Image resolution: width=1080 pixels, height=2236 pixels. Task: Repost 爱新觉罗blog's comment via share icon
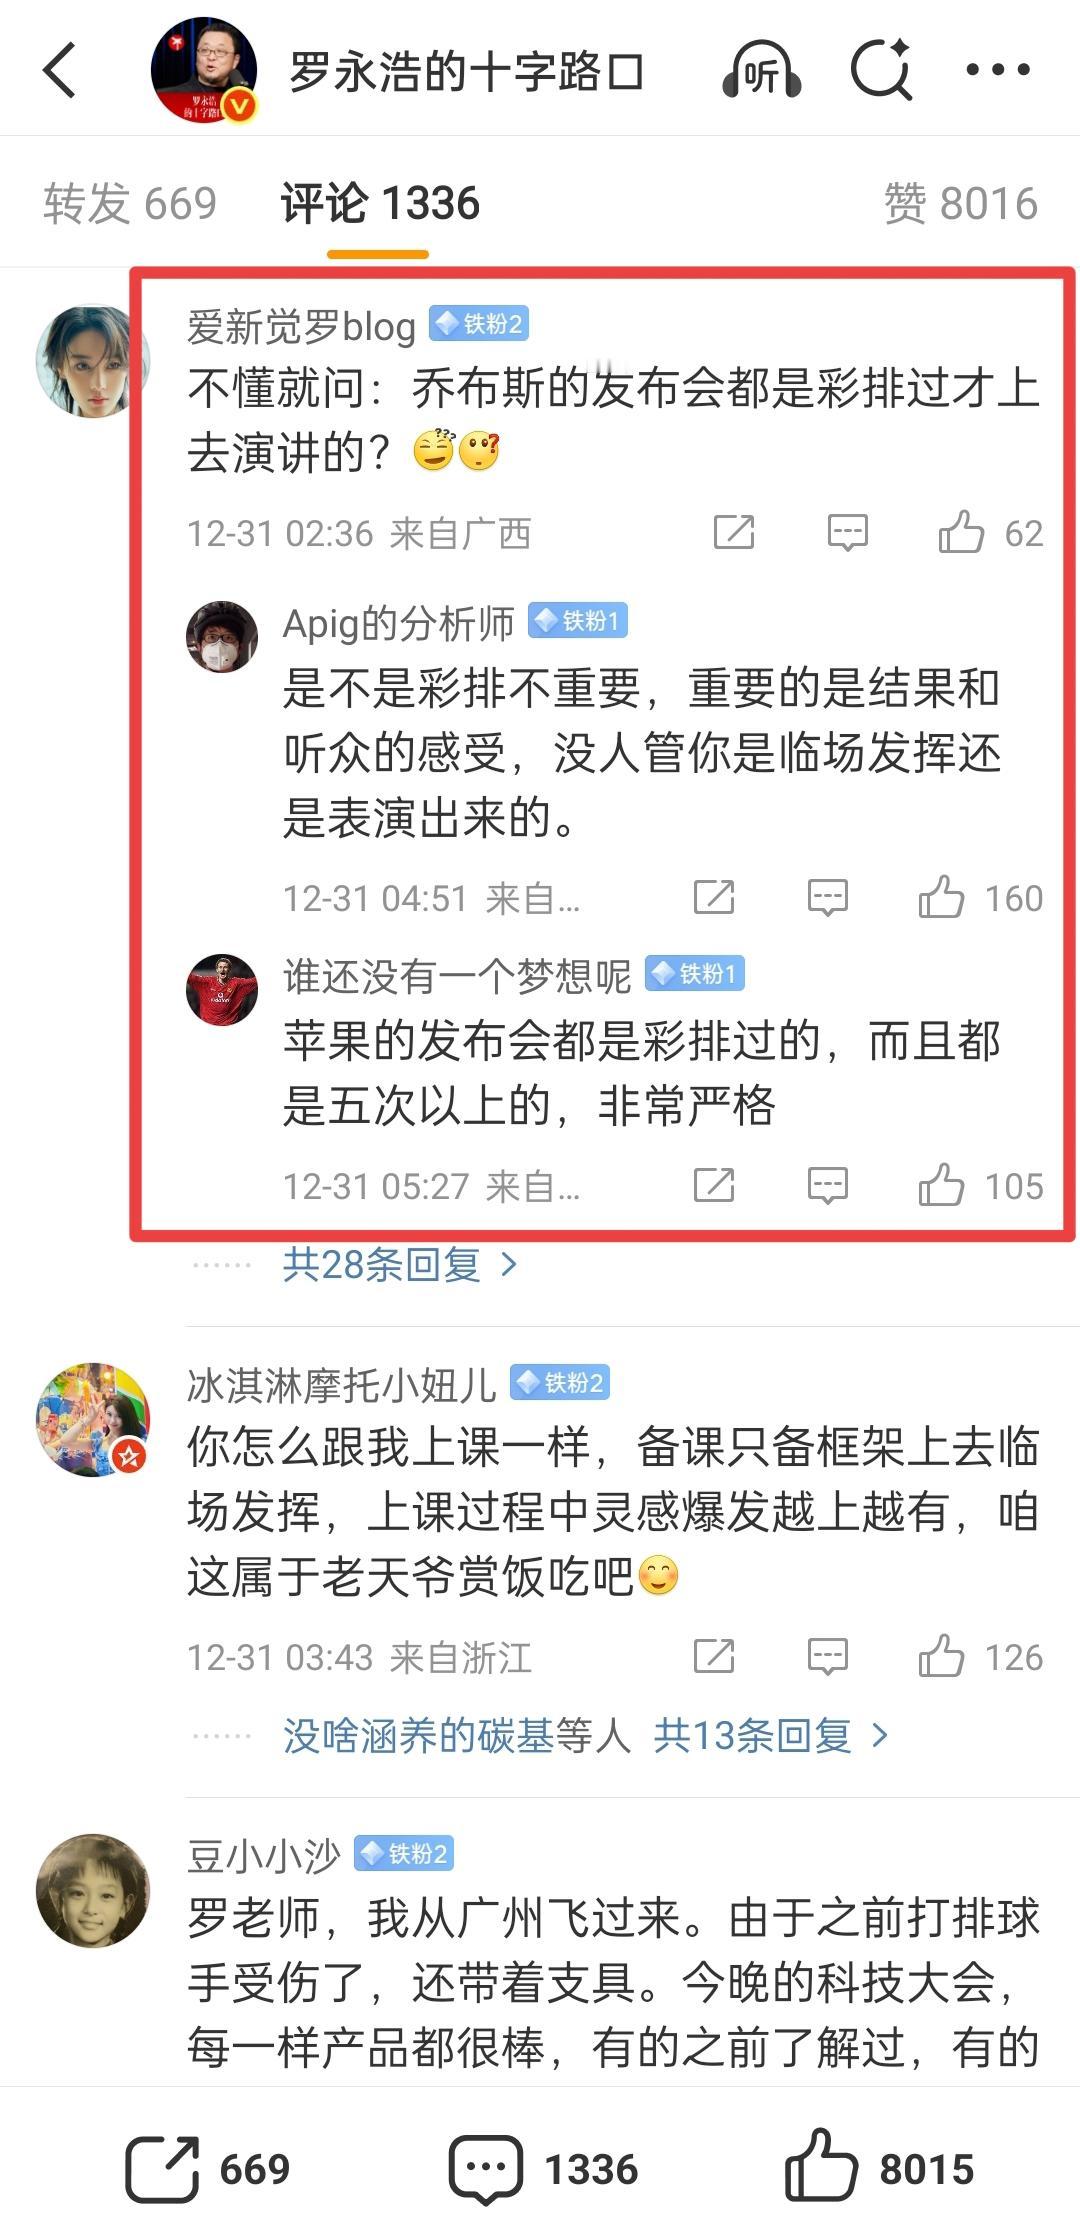[x=733, y=533]
